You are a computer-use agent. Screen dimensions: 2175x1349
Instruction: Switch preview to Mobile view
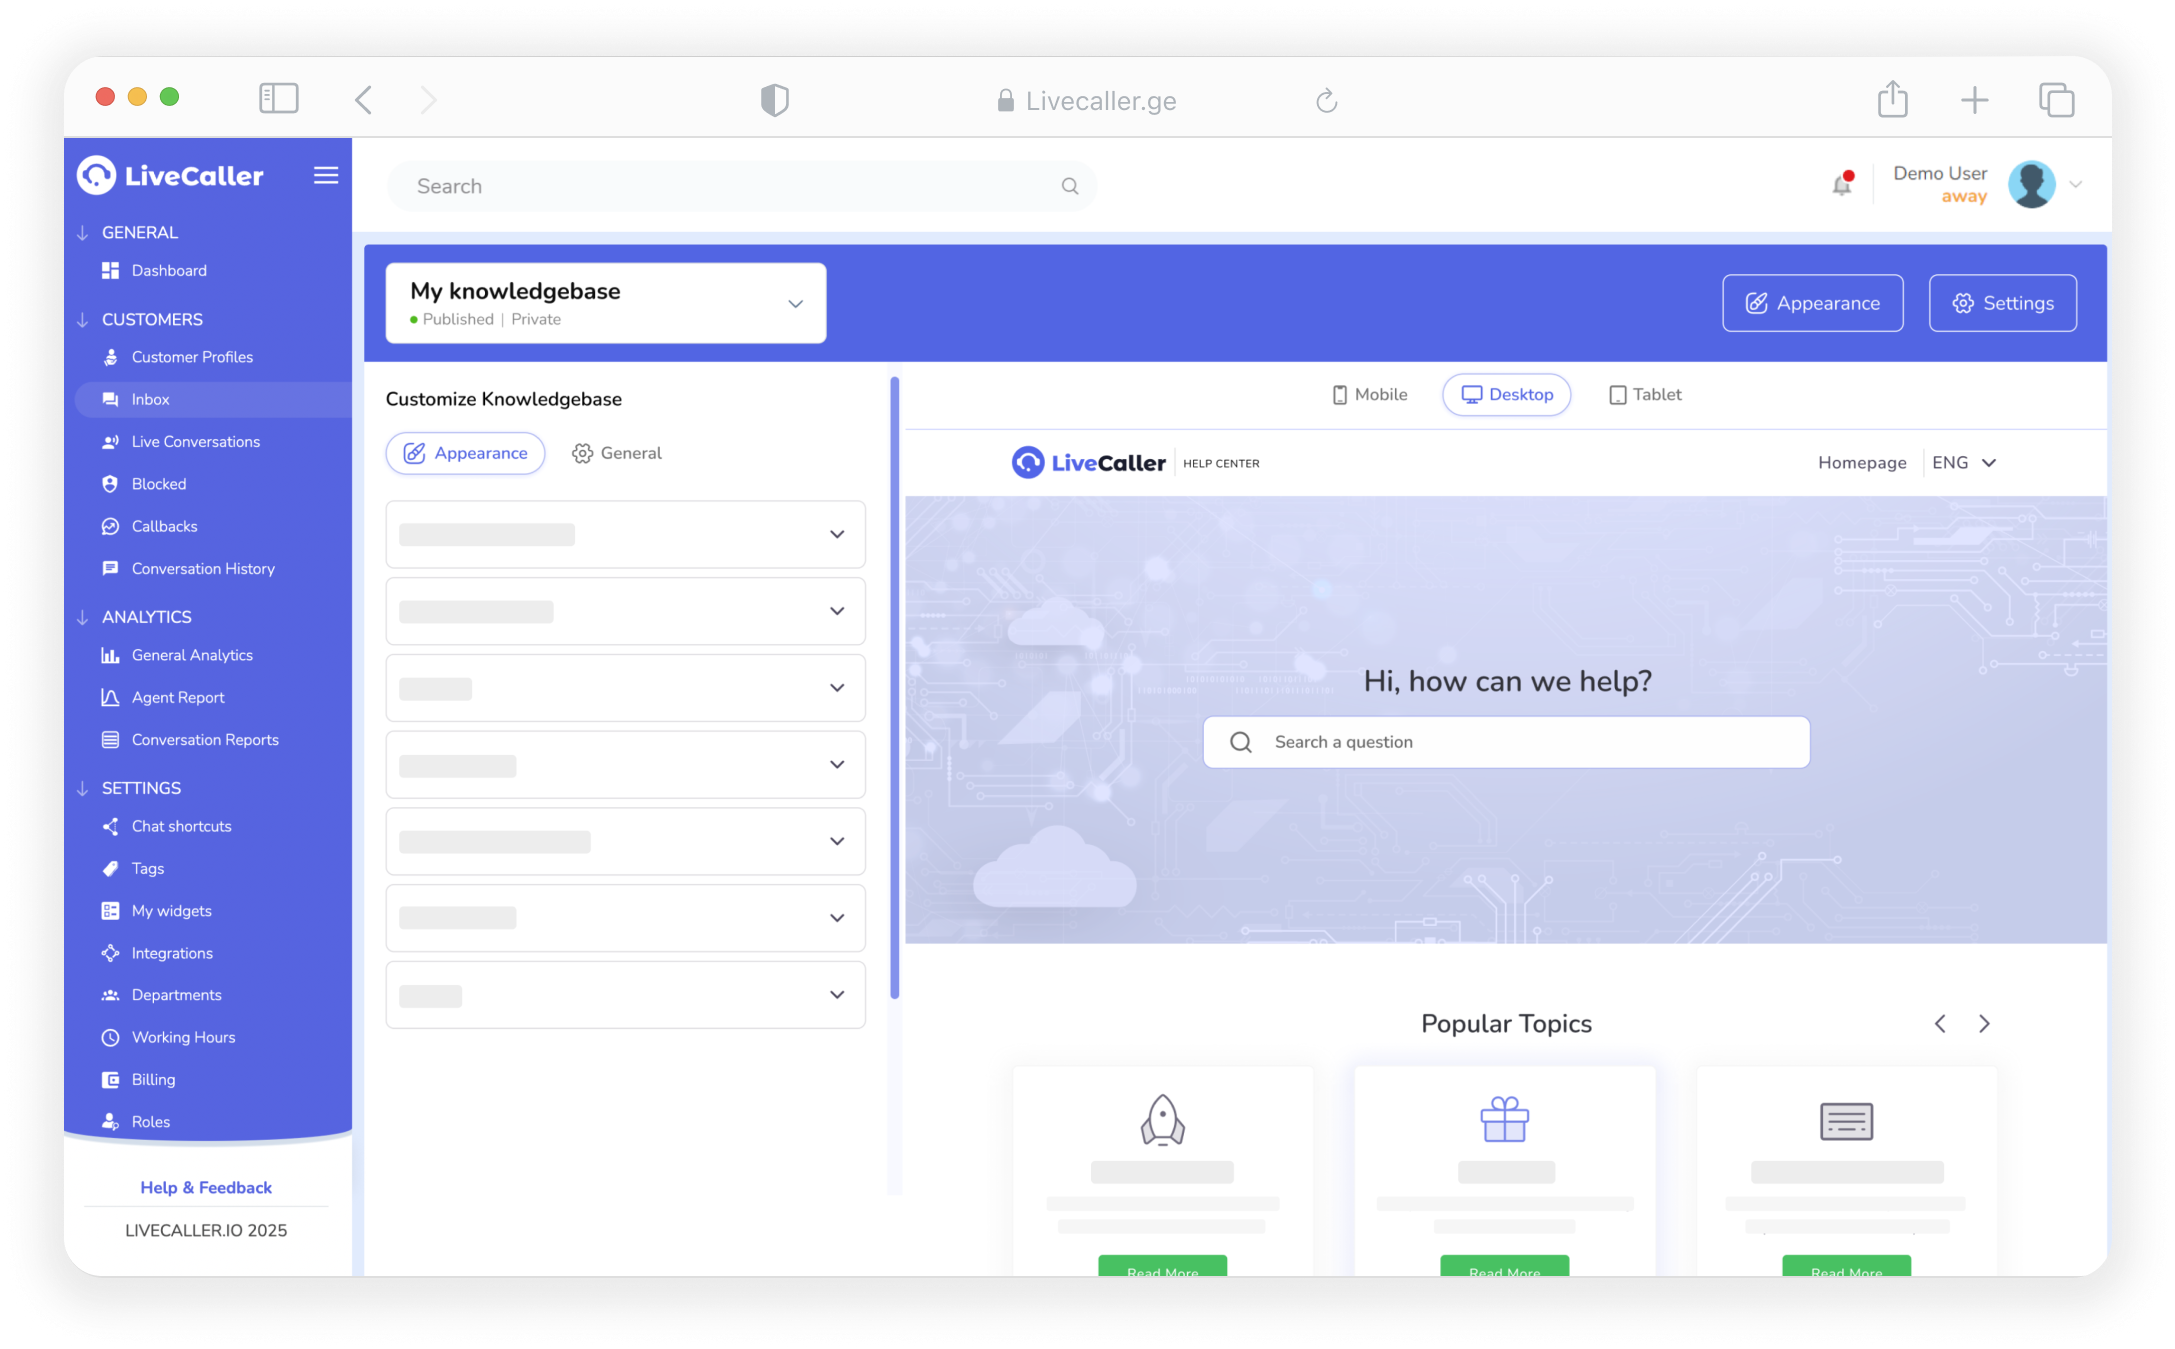tap(1370, 395)
